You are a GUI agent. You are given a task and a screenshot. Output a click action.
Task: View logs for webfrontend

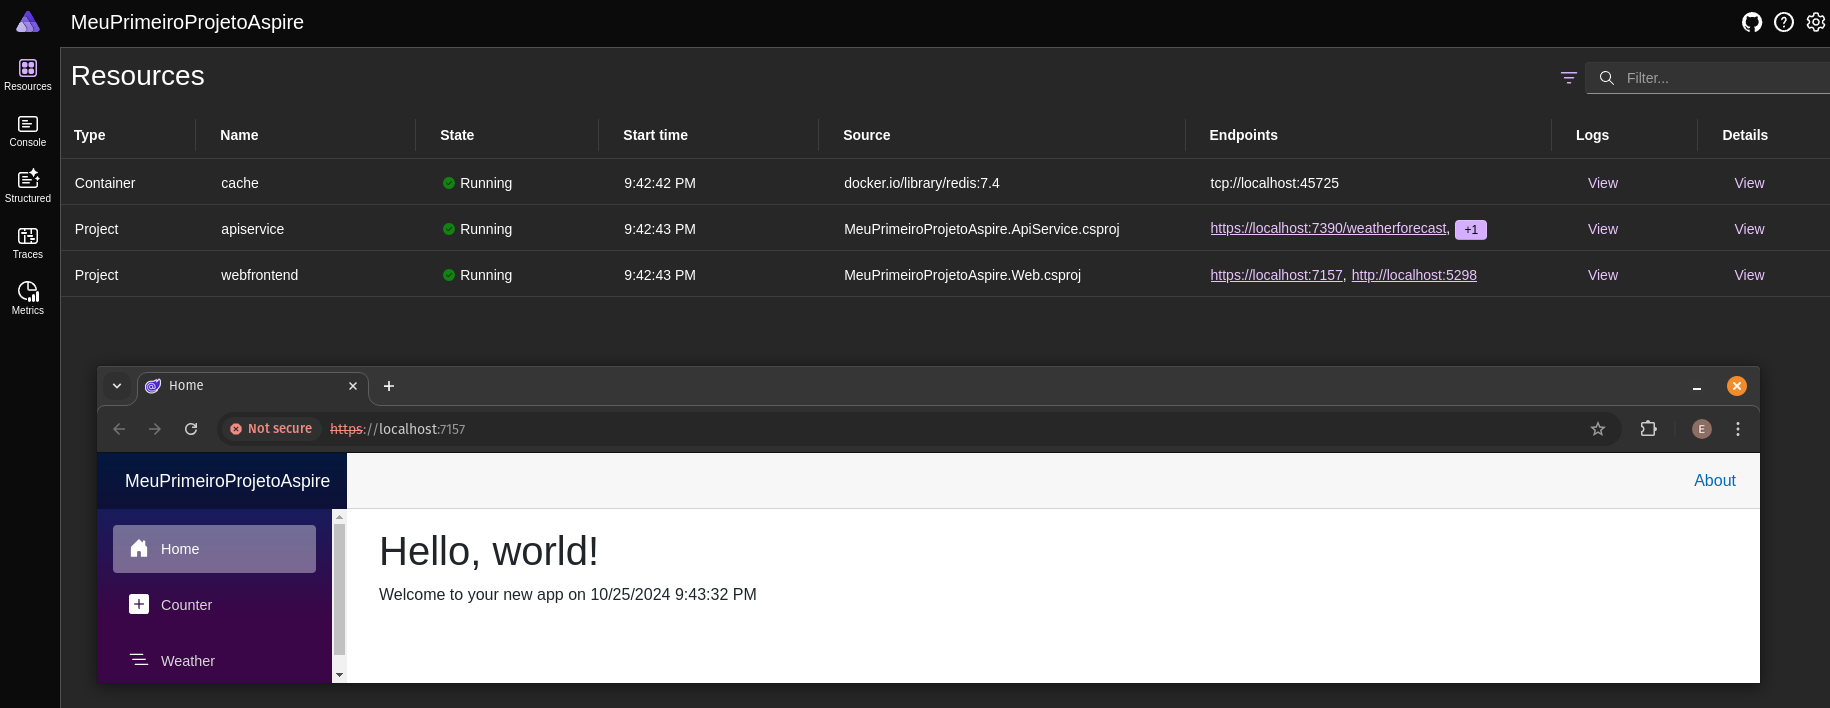[x=1602, y=275]
